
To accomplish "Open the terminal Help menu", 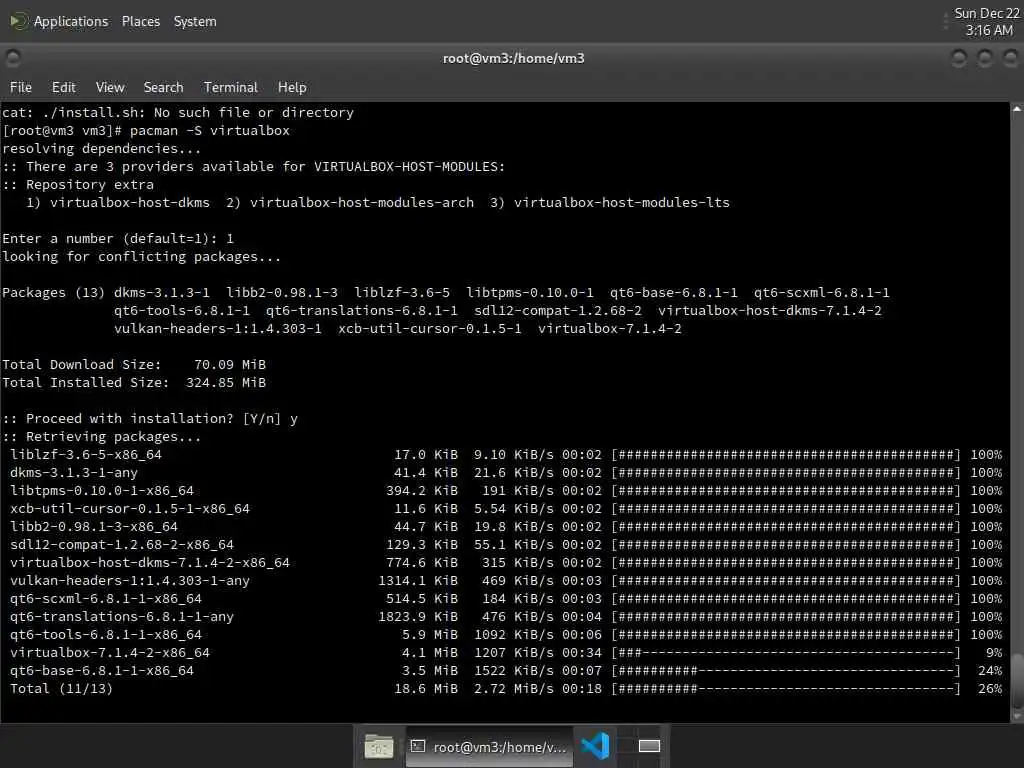I will pyautogui.click(x=292, y=87).
